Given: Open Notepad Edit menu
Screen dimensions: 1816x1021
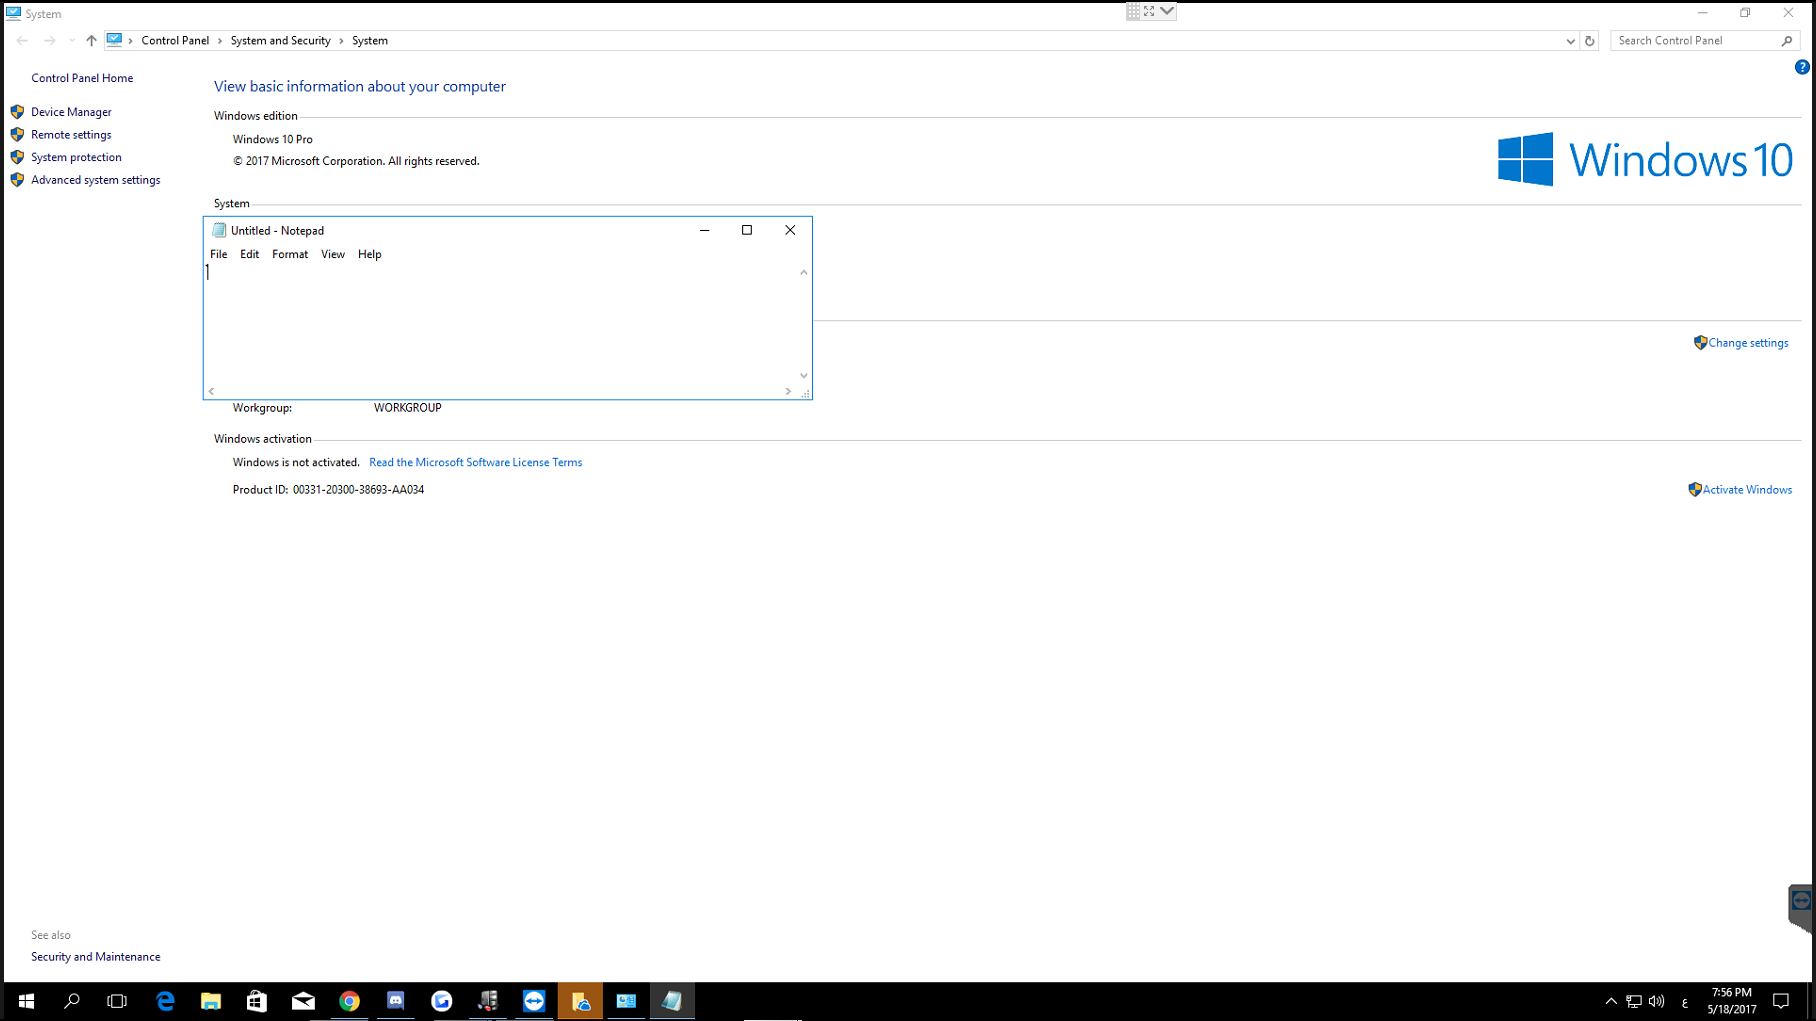Looking at the screenshot, I should click(x=249, y=254).
